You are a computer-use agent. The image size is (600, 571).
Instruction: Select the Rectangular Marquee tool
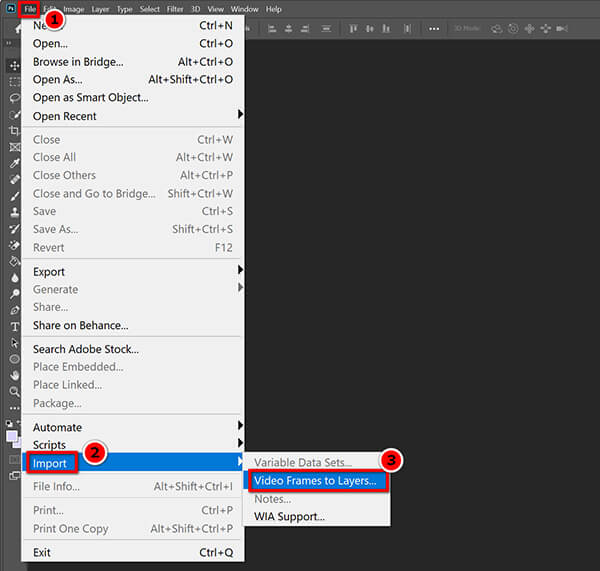coord(15,82)
